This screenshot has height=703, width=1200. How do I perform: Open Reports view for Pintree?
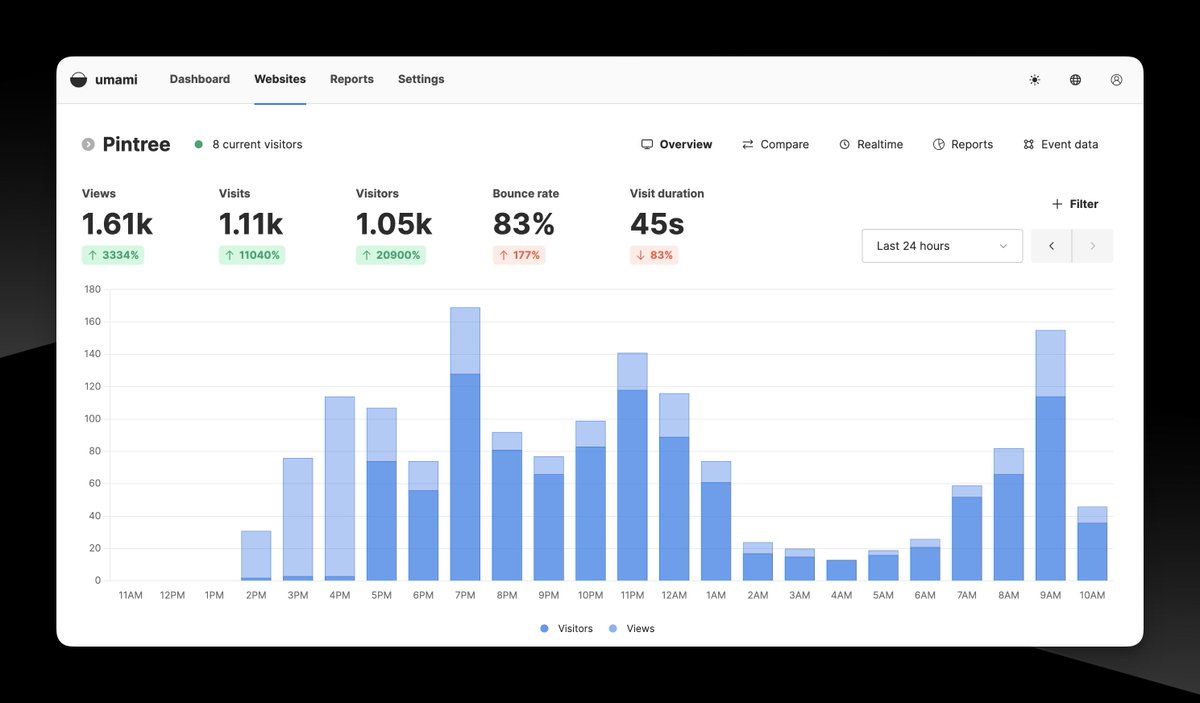963,145
